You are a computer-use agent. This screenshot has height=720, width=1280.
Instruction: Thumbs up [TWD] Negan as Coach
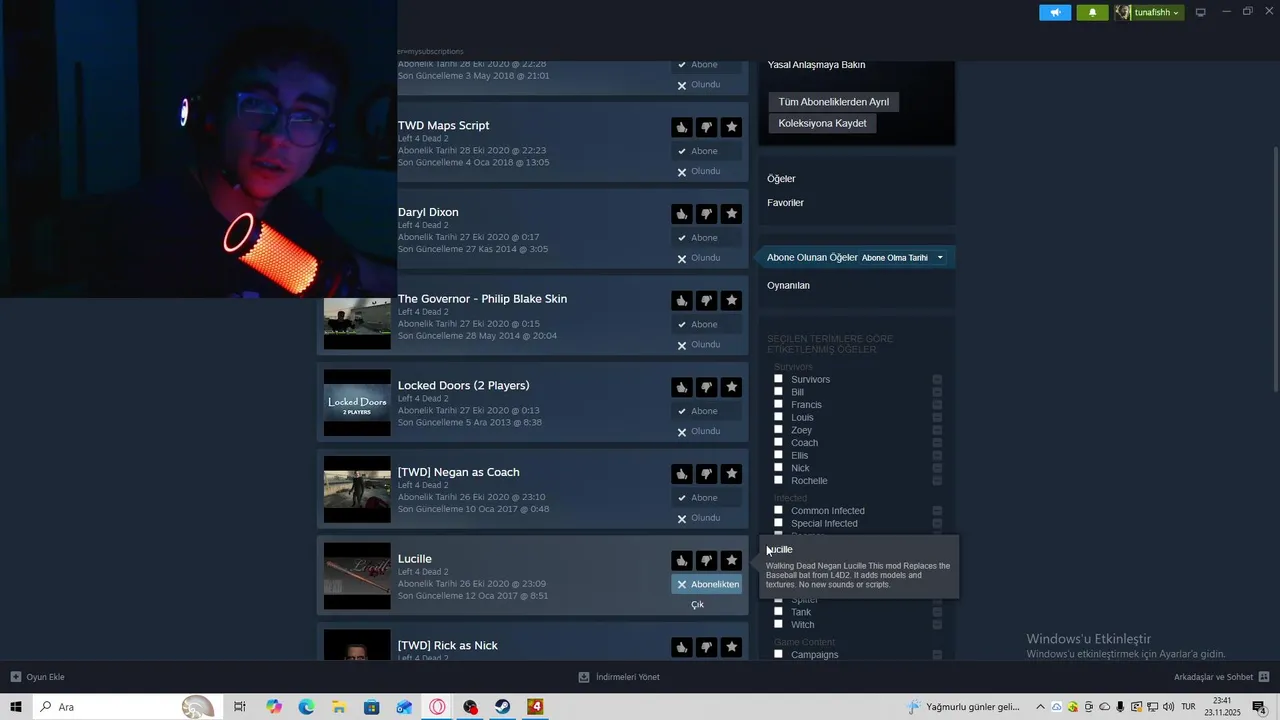pyautogui.click(x=681, y=474)
